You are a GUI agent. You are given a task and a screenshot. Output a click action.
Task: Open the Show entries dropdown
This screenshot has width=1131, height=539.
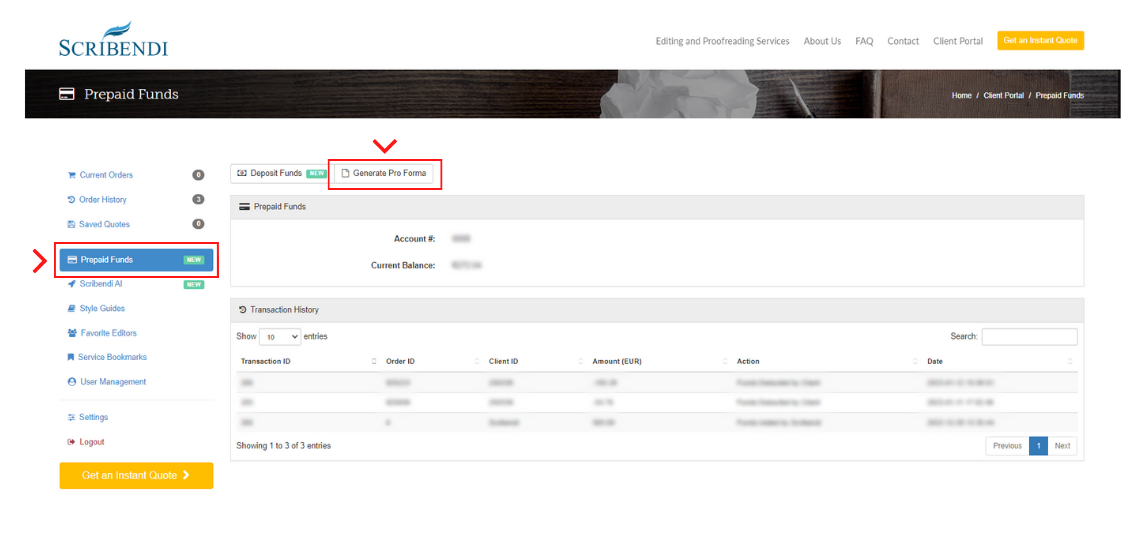click(280, 337)
